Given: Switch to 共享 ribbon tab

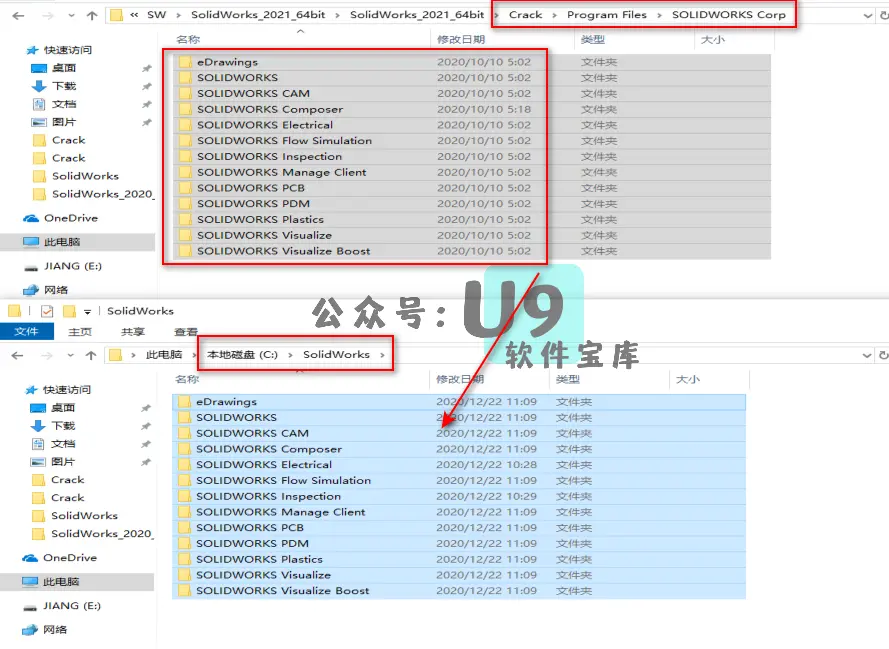Looking at the screenshot, I should [133, 332].
